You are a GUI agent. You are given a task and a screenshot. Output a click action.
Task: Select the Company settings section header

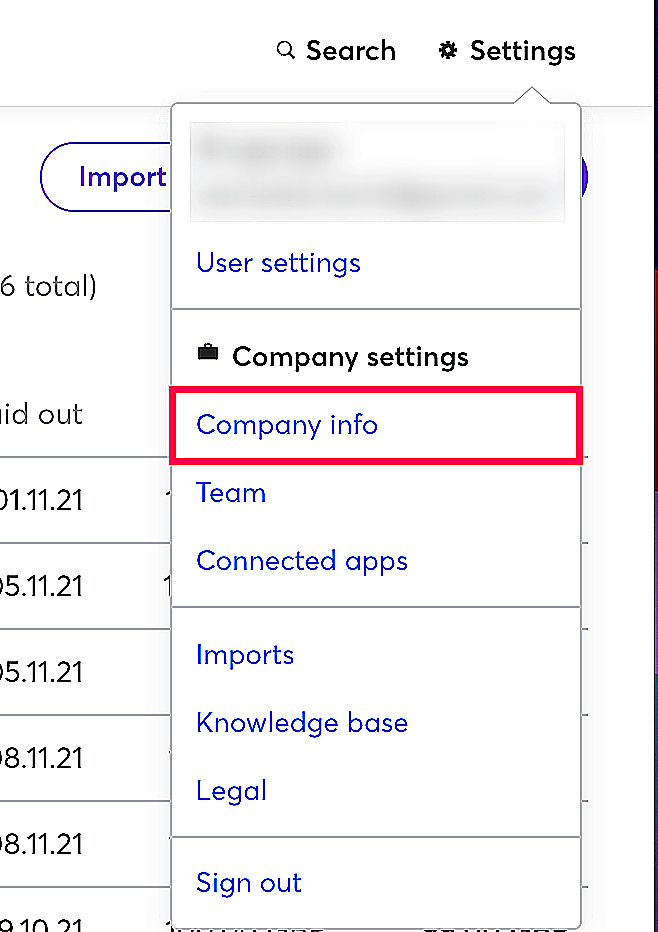pos(350,356)
